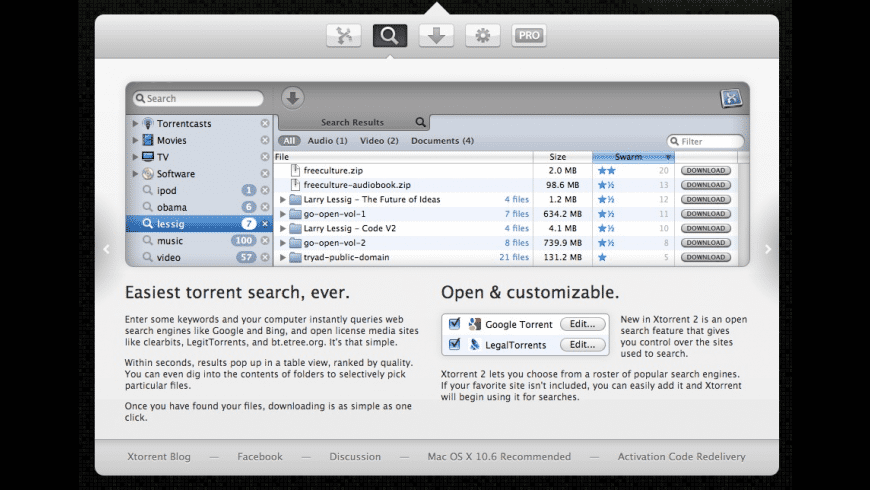The width and height of the screenshot is (870, 490).
Task: Remove the Software sidebar entry
Action: pyautogui.click(x=265, y=173)
